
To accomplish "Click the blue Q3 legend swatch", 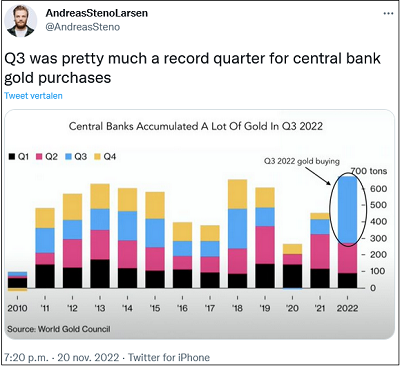I will point(68,157).
